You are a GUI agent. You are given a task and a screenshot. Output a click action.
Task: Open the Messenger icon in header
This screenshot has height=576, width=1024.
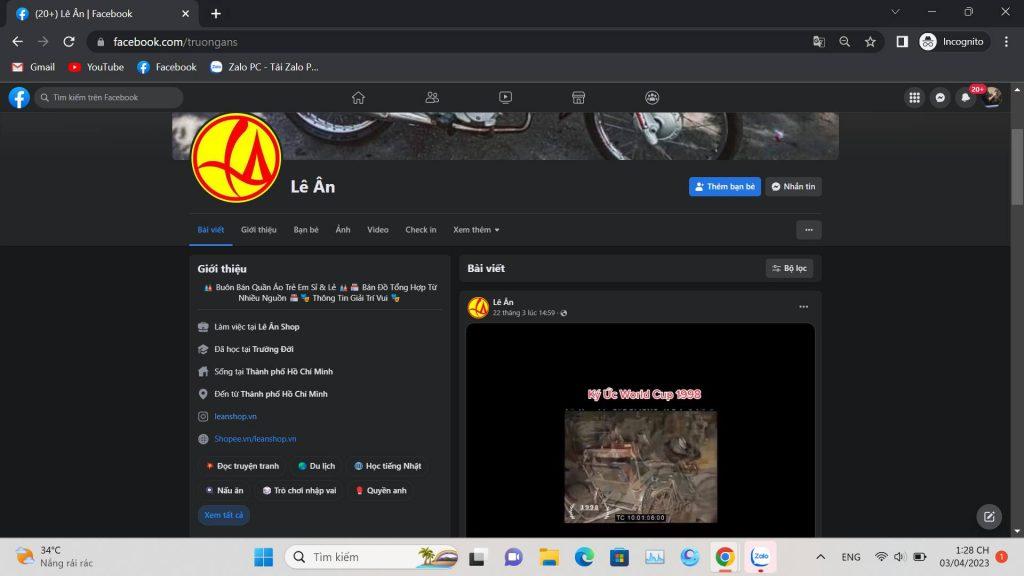[x=940, y=97]
